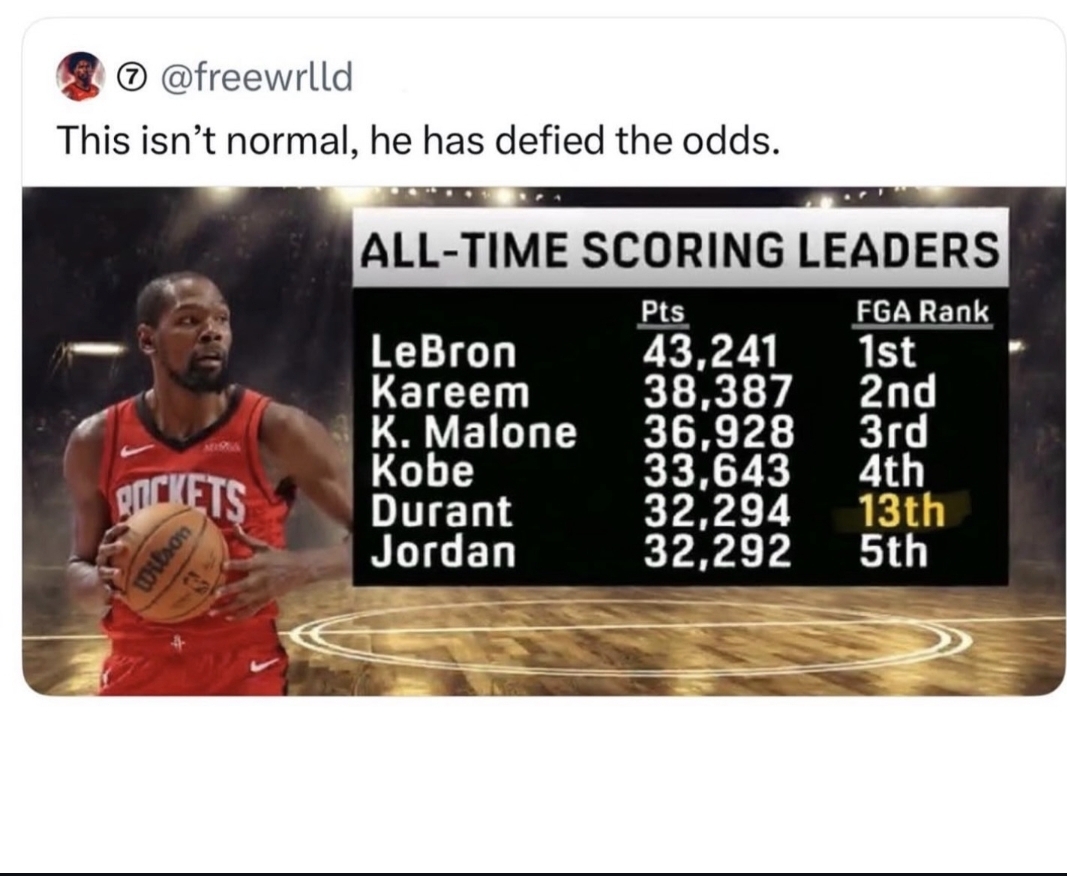Open the @freewrlld username link

[251, 76]
